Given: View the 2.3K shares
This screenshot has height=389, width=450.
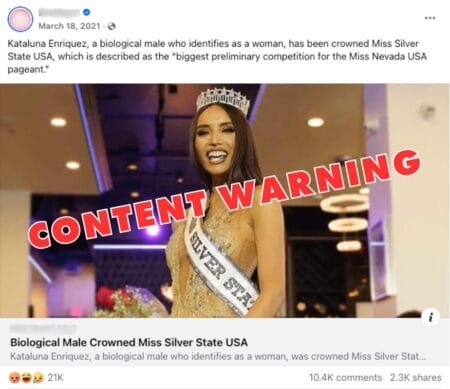Looking at the screenshot, I should click(x=416, y=377).
